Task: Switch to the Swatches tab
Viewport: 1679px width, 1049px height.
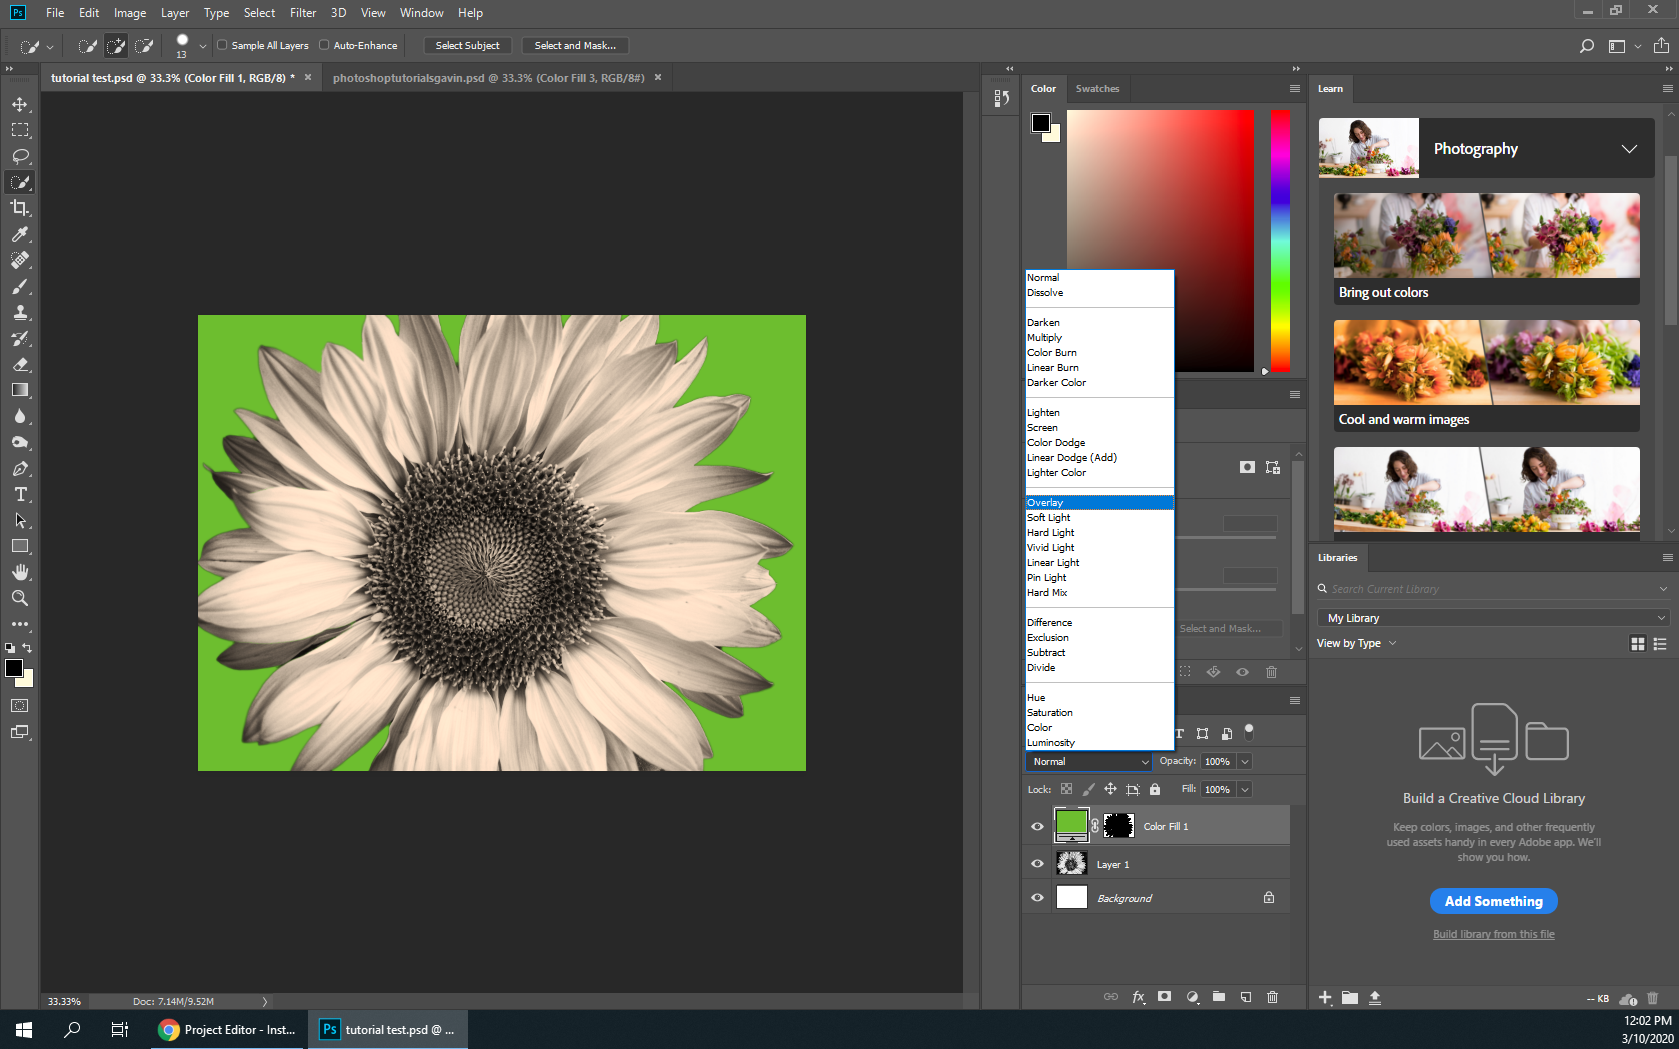Action: pos(1097,89)
